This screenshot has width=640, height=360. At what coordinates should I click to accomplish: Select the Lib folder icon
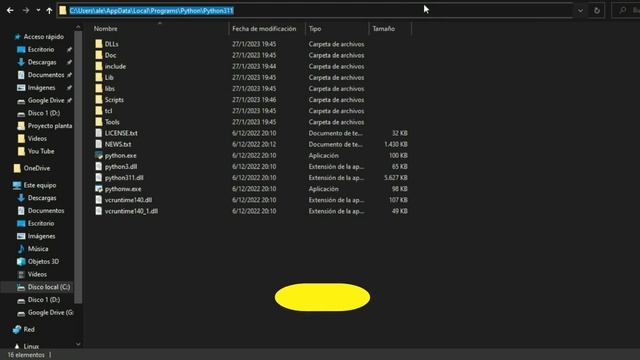[99, 77]
